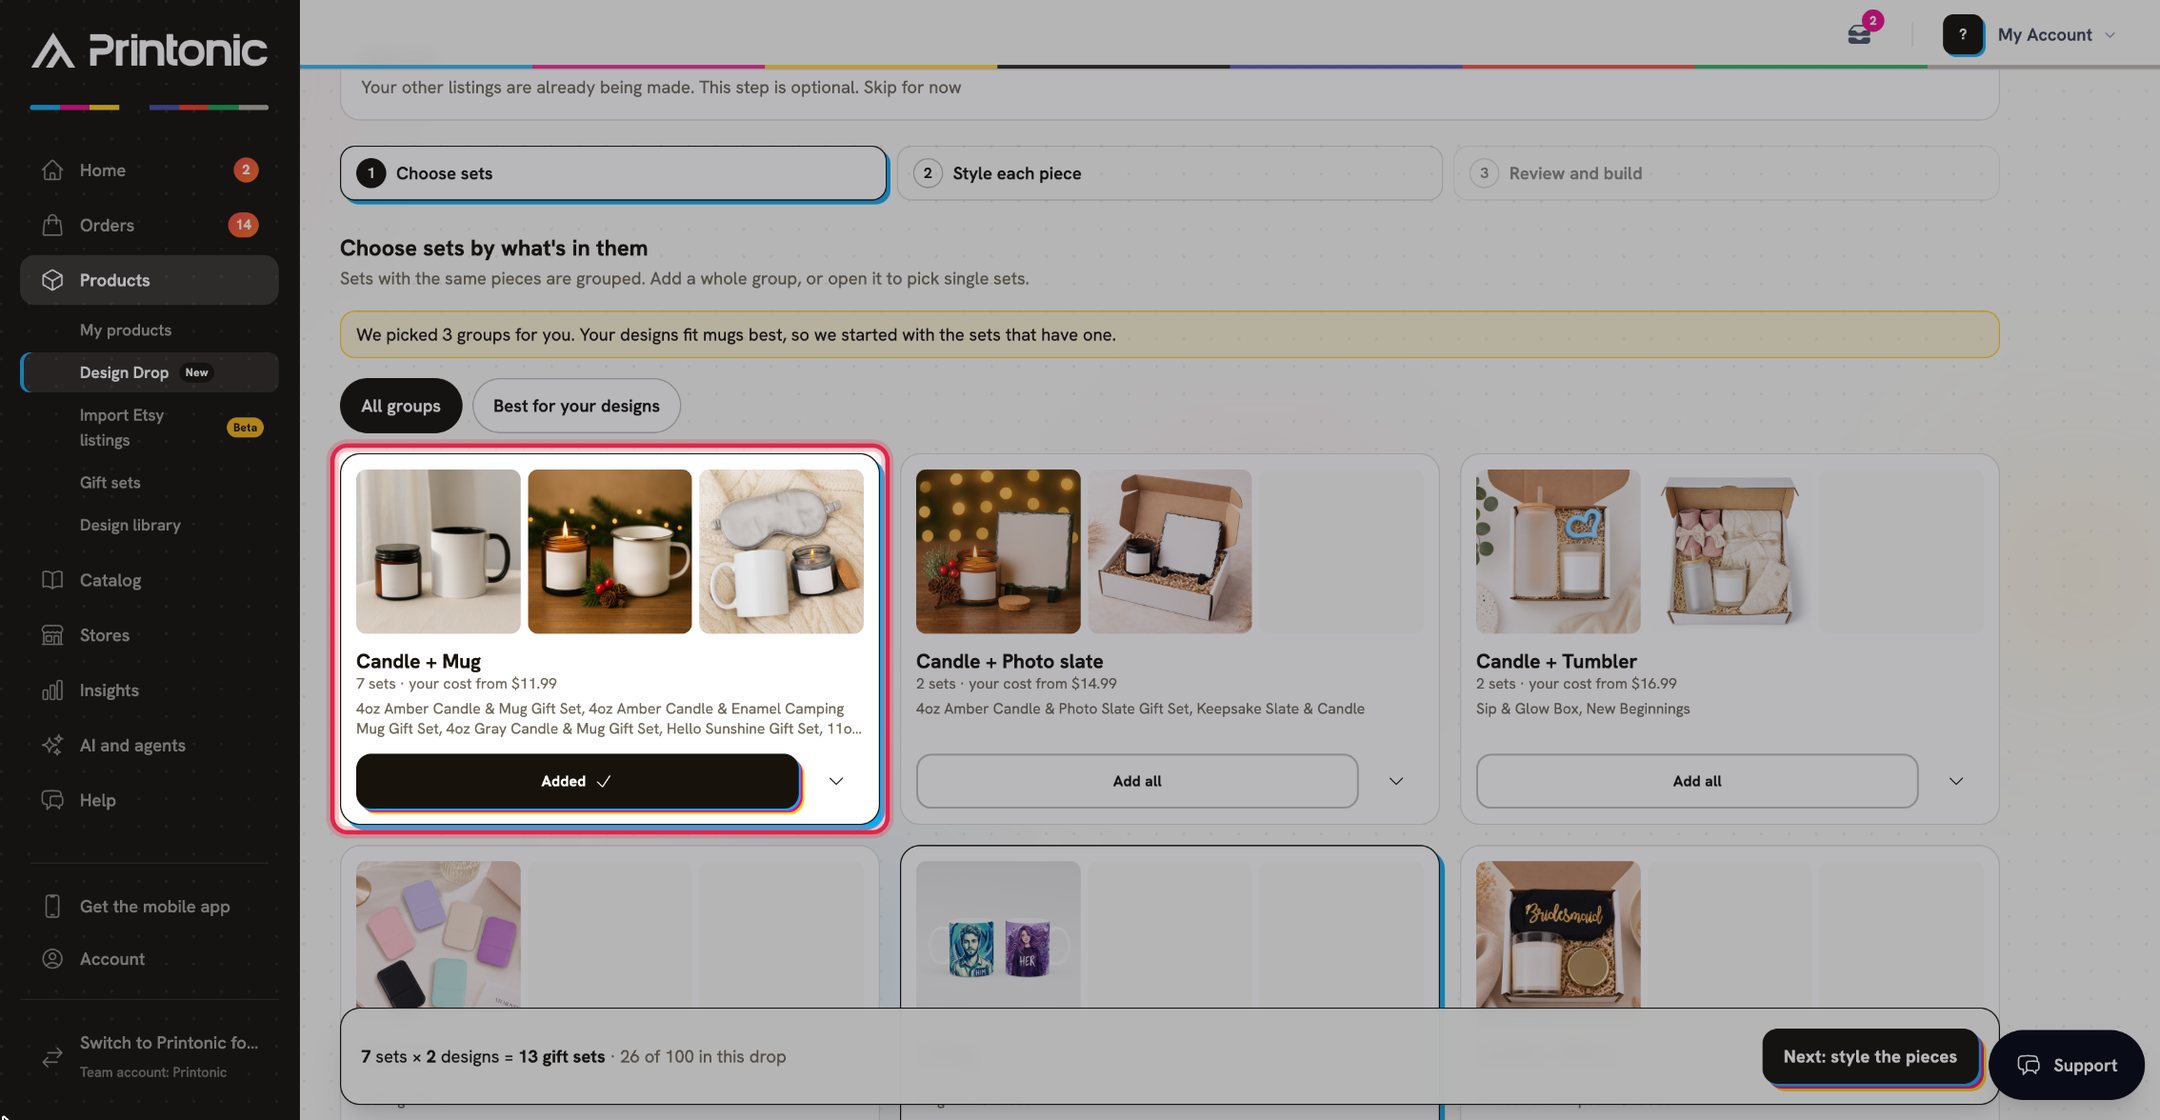Toggle the Added button for Candle + Mug
Viewport: 2160px width, 1120px height.
pyautogui.click(x=577, y=781)
